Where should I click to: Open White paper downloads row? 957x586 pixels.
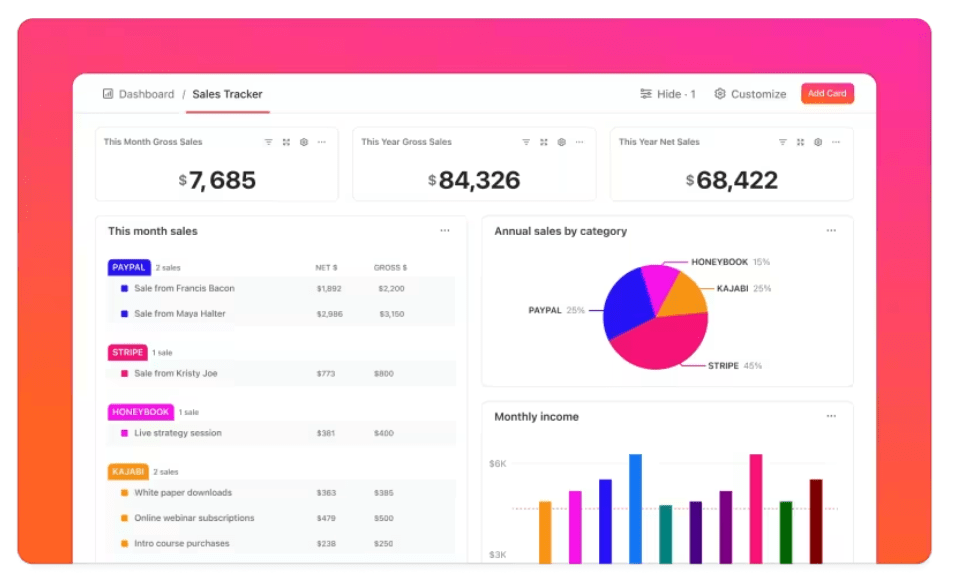coord(281,493)
